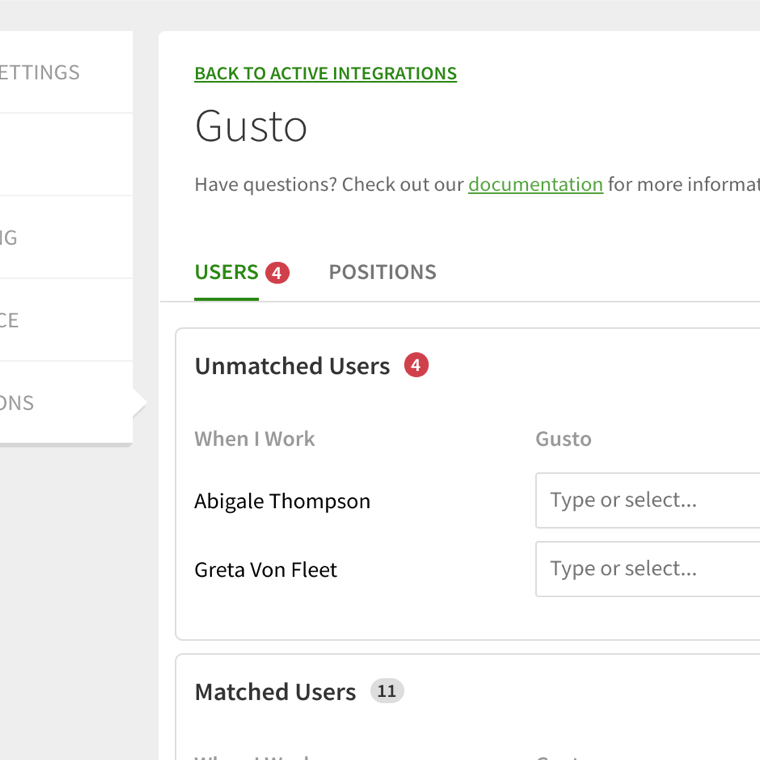Open Gusto dropdown for Greta Von Fleet

pyautogui.click(x=648, y=569)
